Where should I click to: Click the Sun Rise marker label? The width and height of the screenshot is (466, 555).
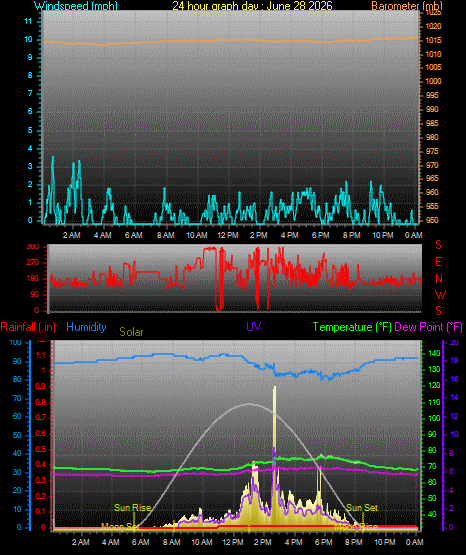(133, 508)
